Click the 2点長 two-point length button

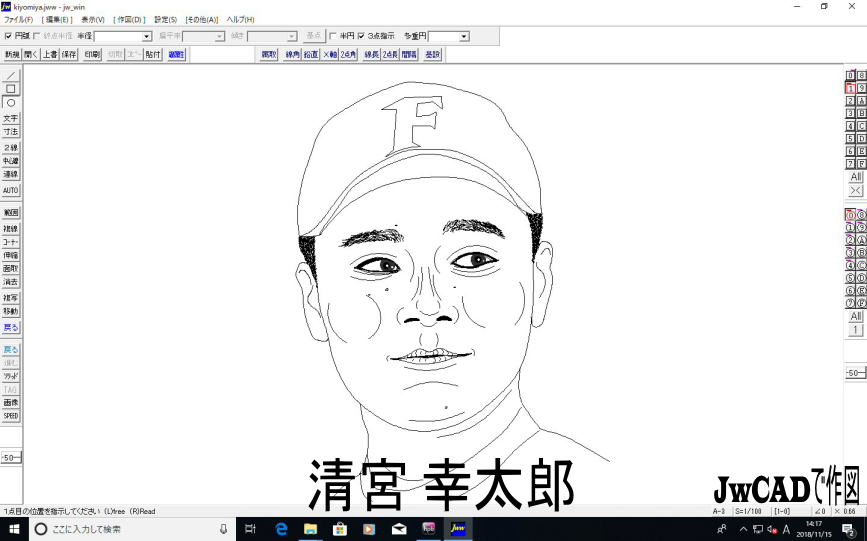tap(390, 54)
